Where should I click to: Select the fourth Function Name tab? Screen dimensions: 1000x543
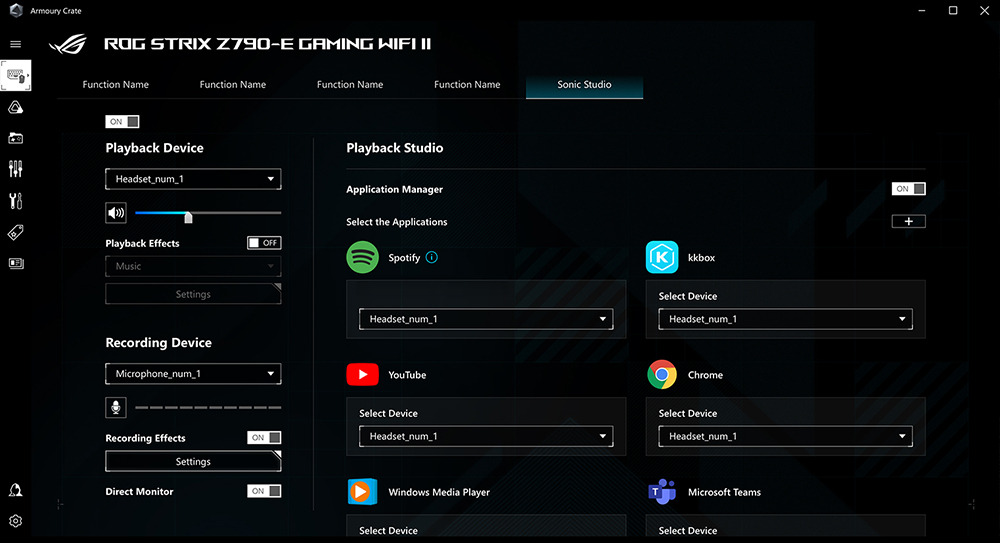[x=467, y=85]
